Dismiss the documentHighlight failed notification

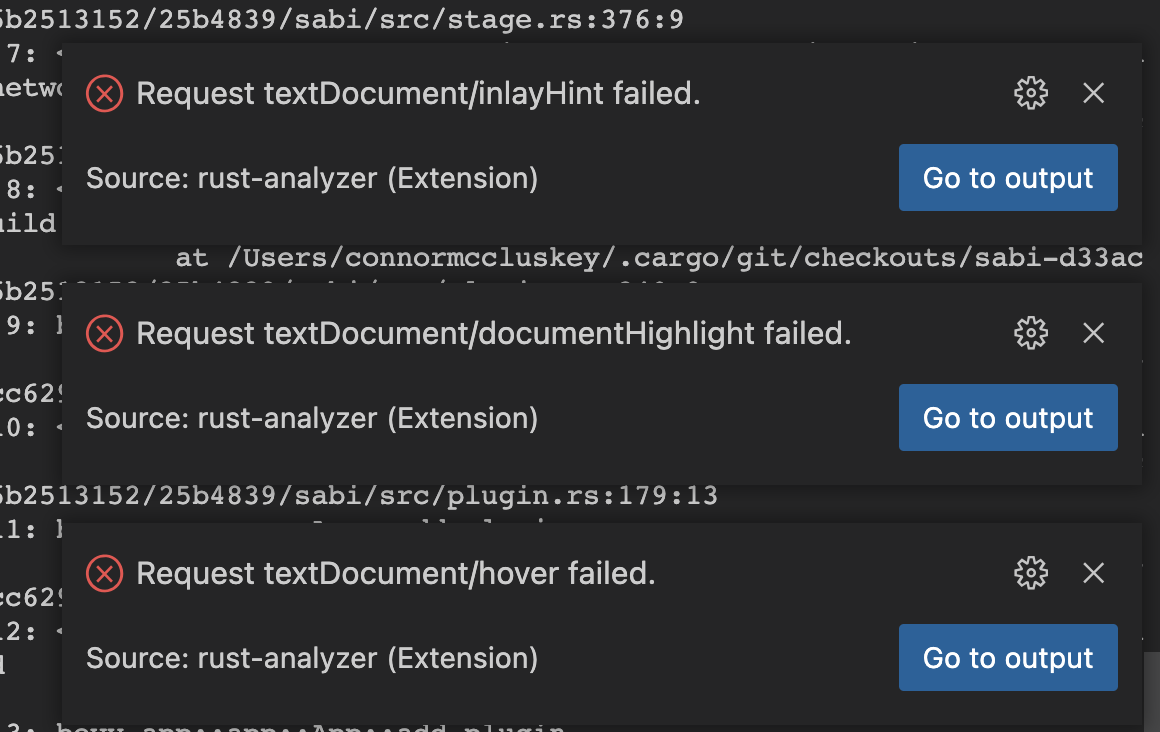pos(1093,333)
